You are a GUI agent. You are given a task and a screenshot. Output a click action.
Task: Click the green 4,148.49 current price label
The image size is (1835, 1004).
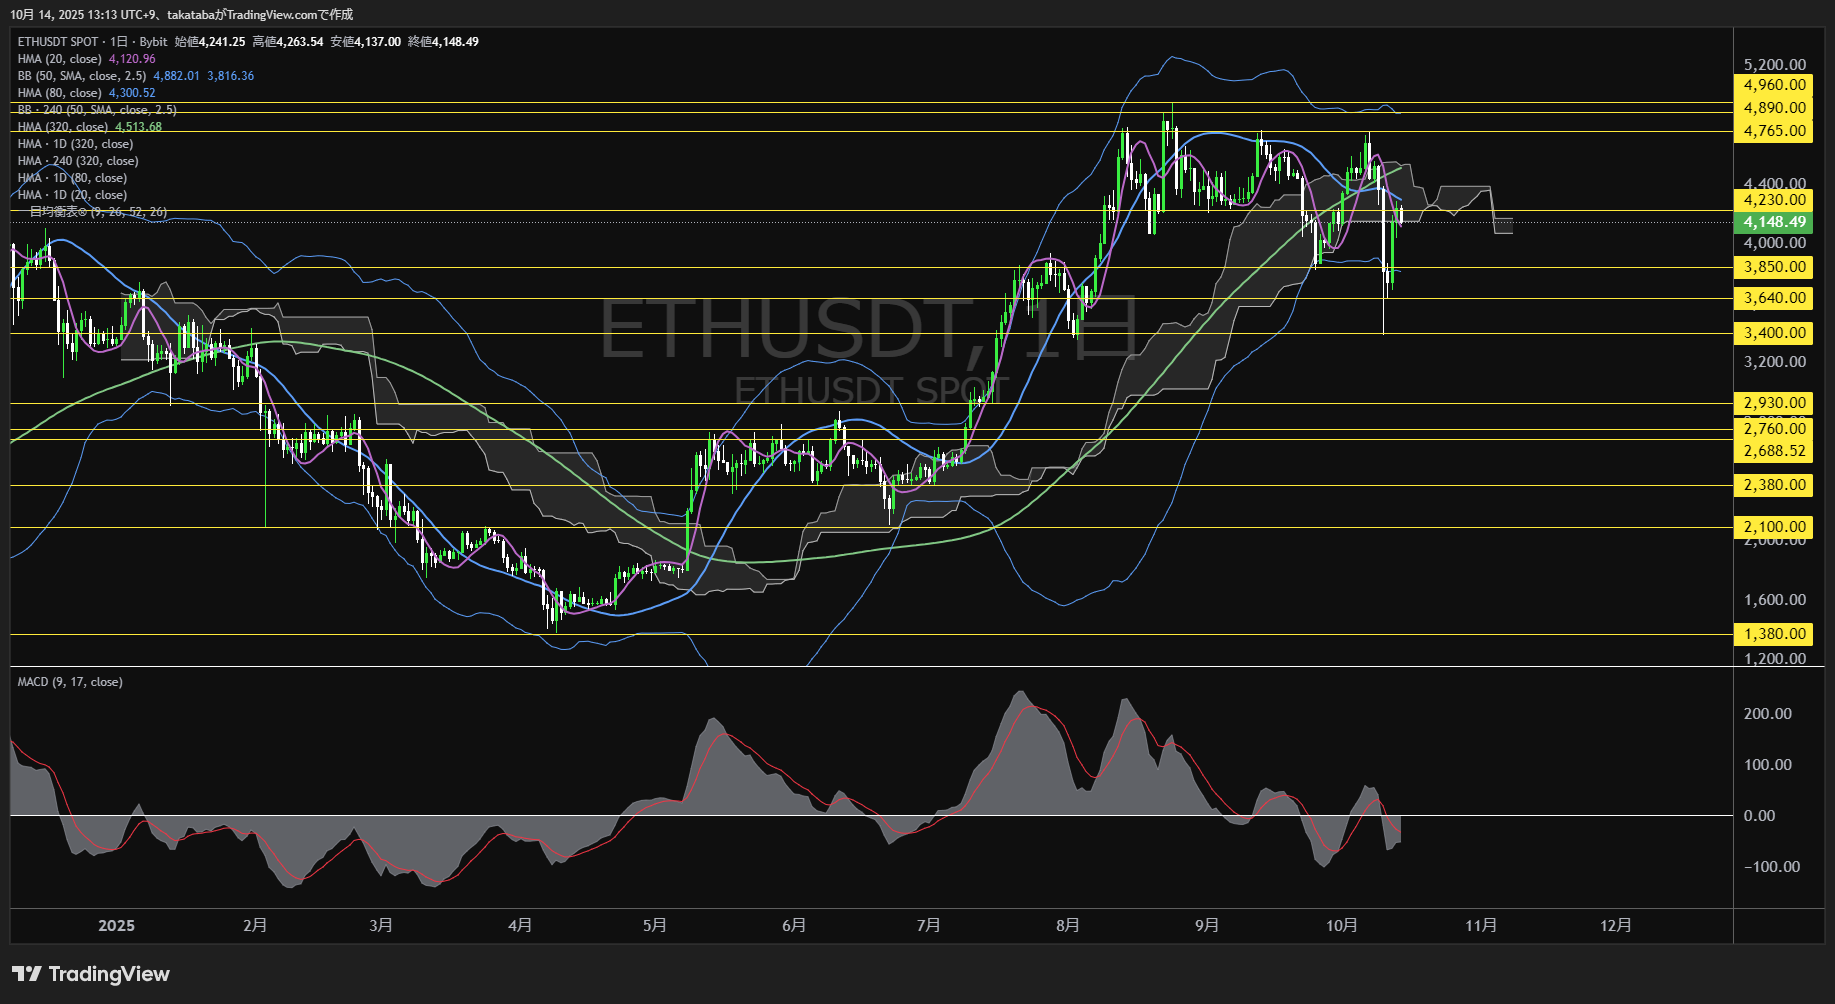point(1774,222)
